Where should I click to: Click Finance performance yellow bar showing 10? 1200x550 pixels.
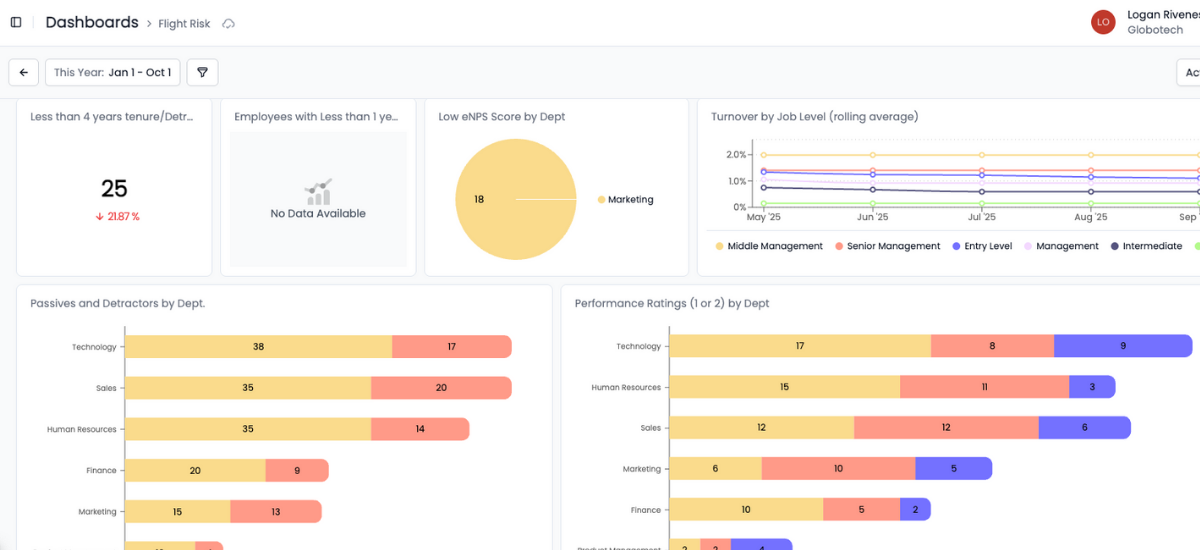pyautogui.click(x=746, y=510)
